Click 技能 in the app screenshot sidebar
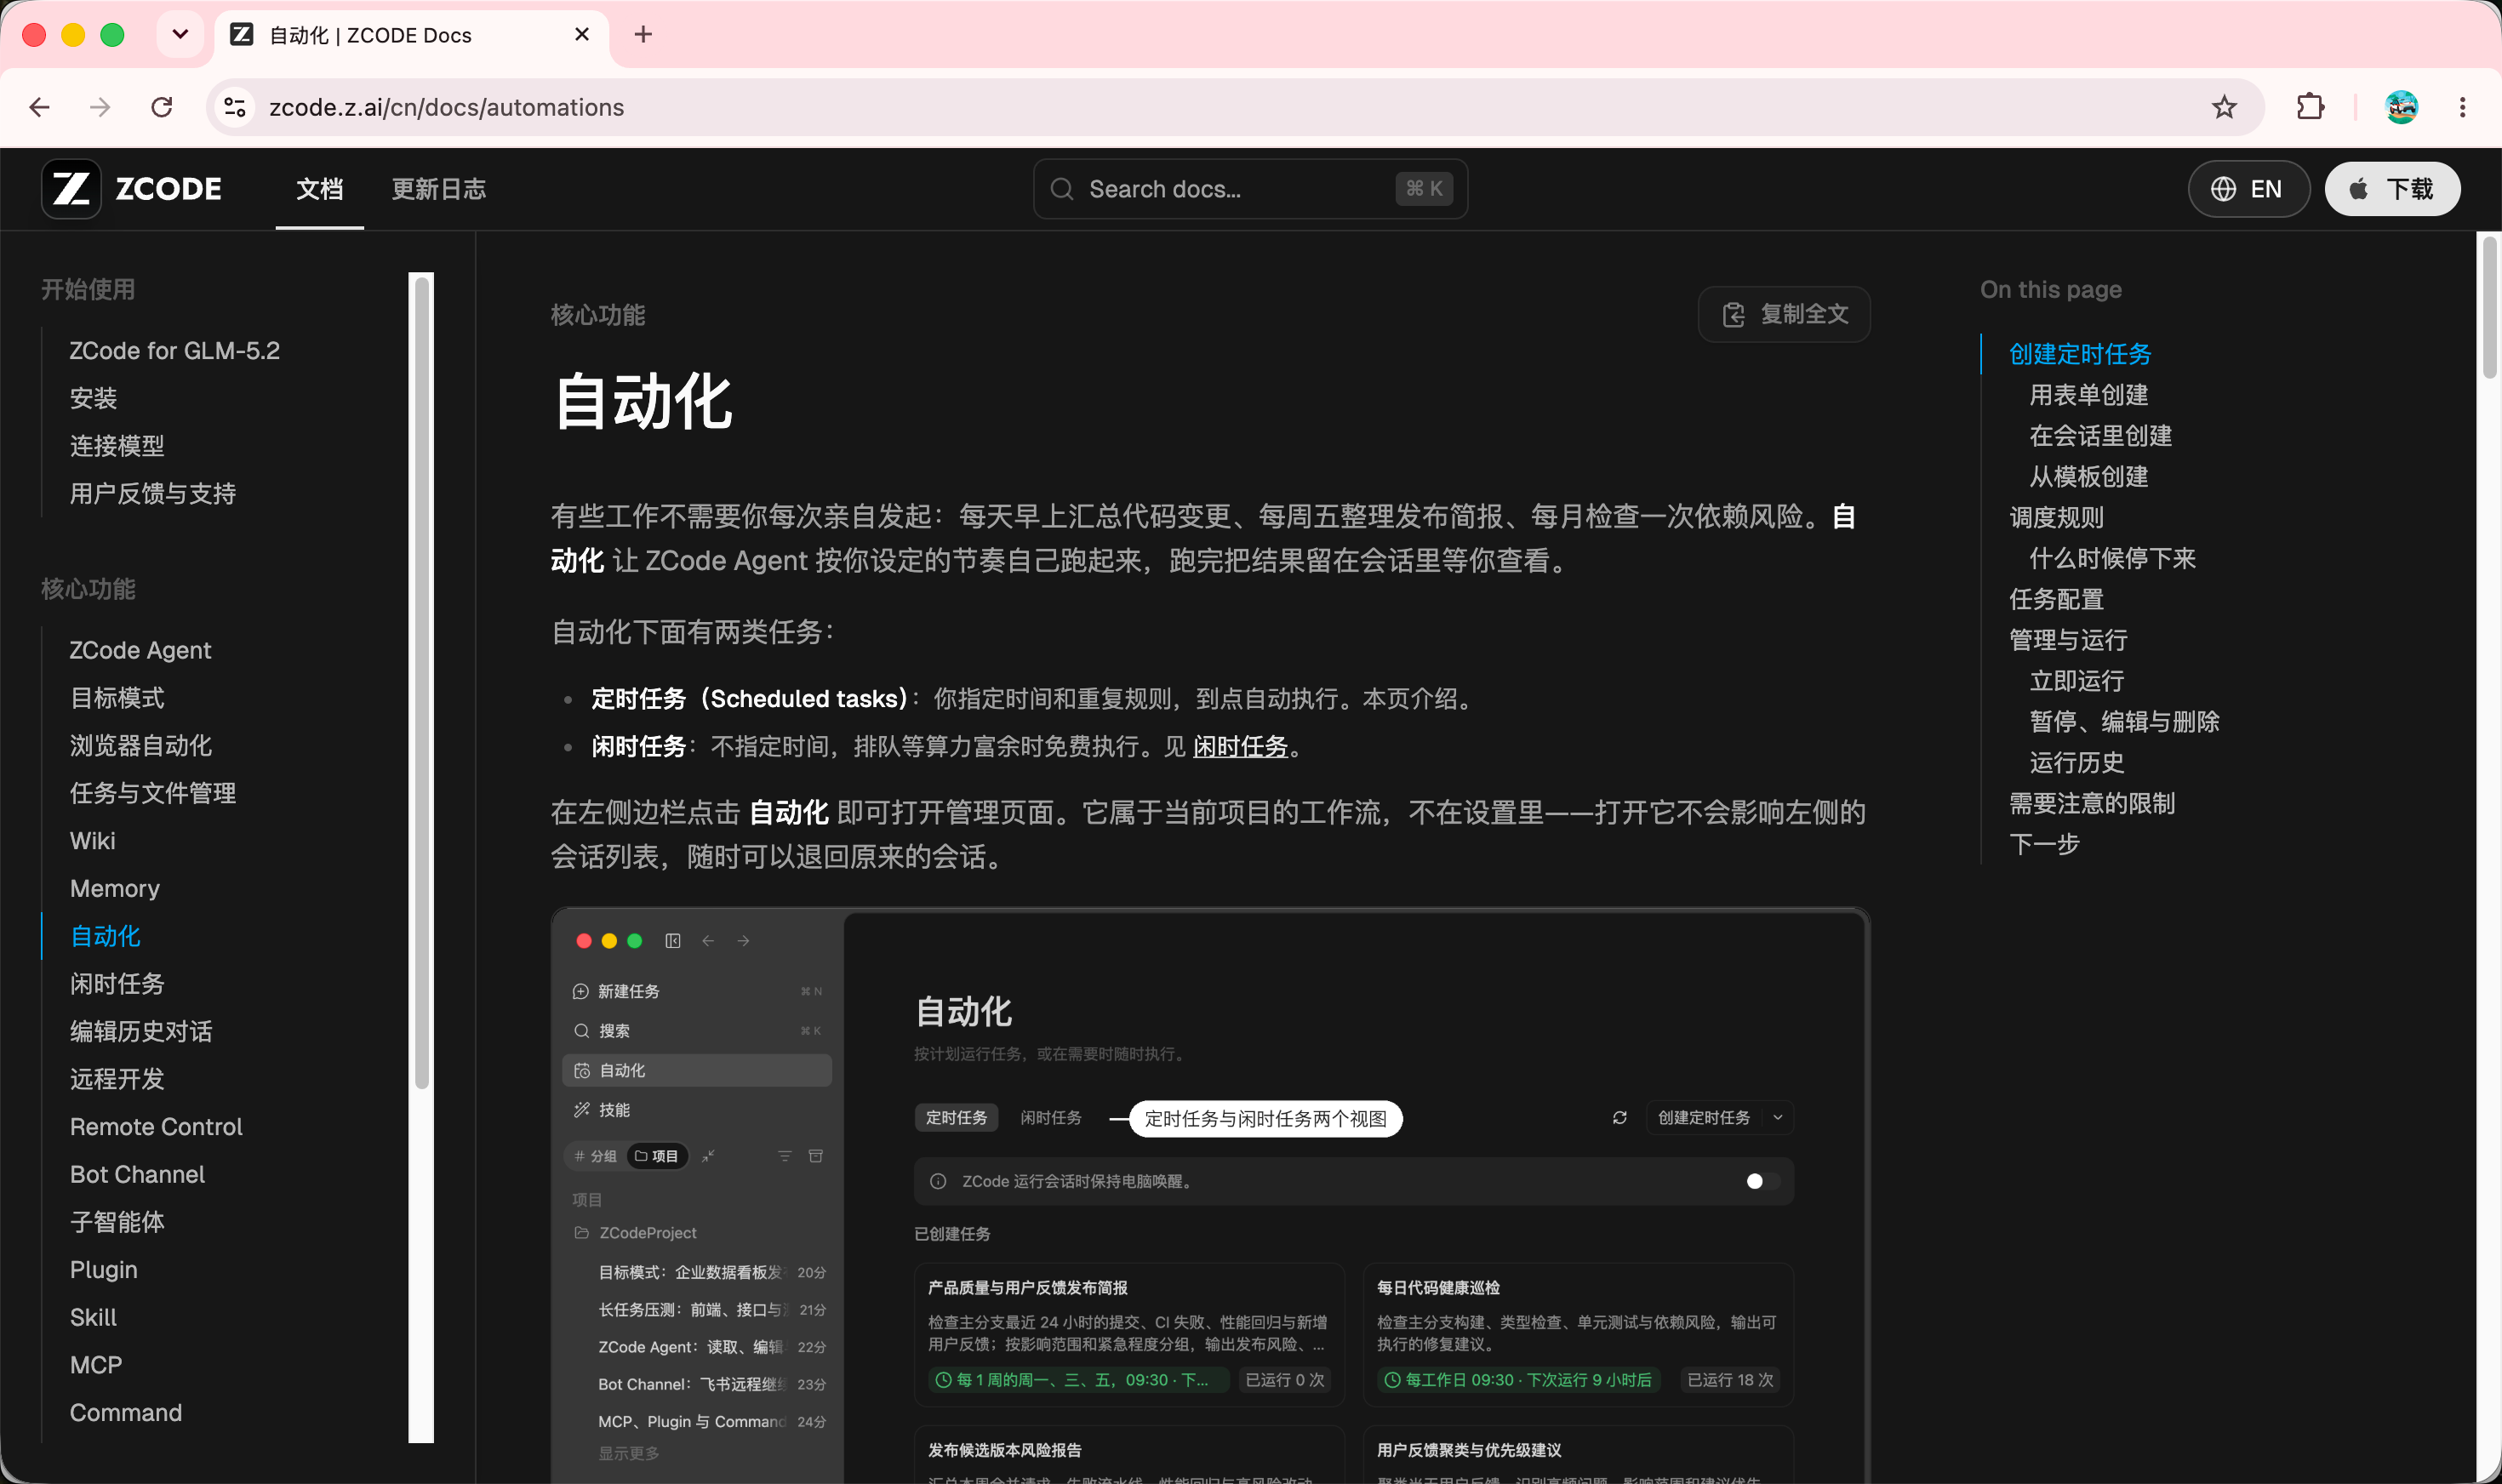This screenshot has width=2502, height=1484. [x=697, y=1110]
